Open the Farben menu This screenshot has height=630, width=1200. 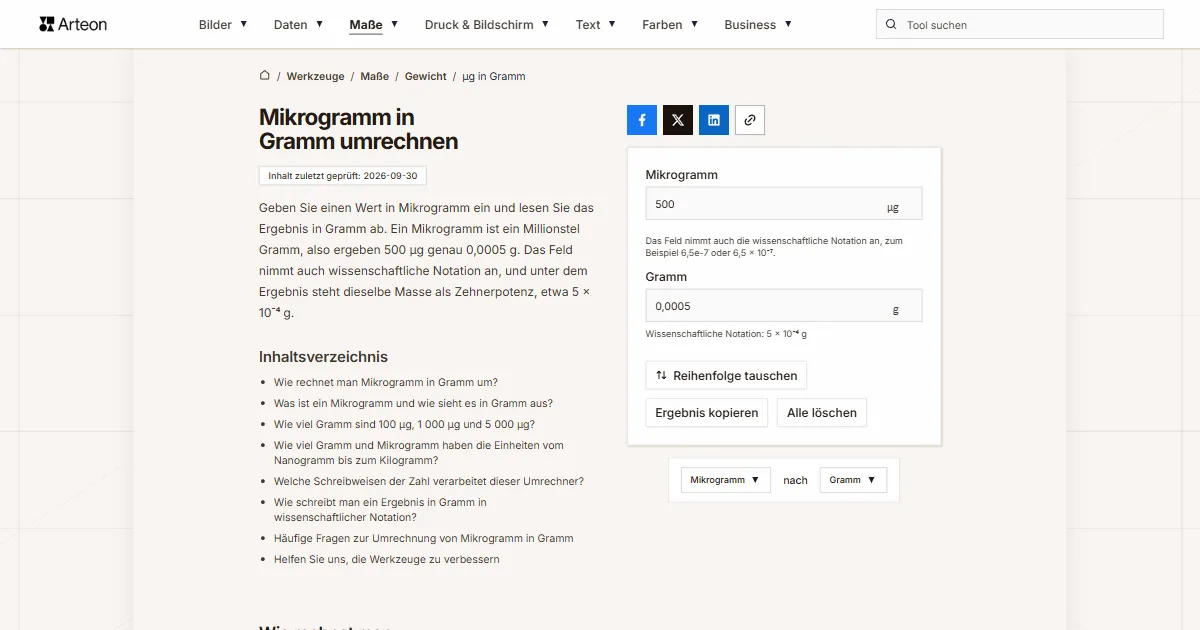[670, 25]
